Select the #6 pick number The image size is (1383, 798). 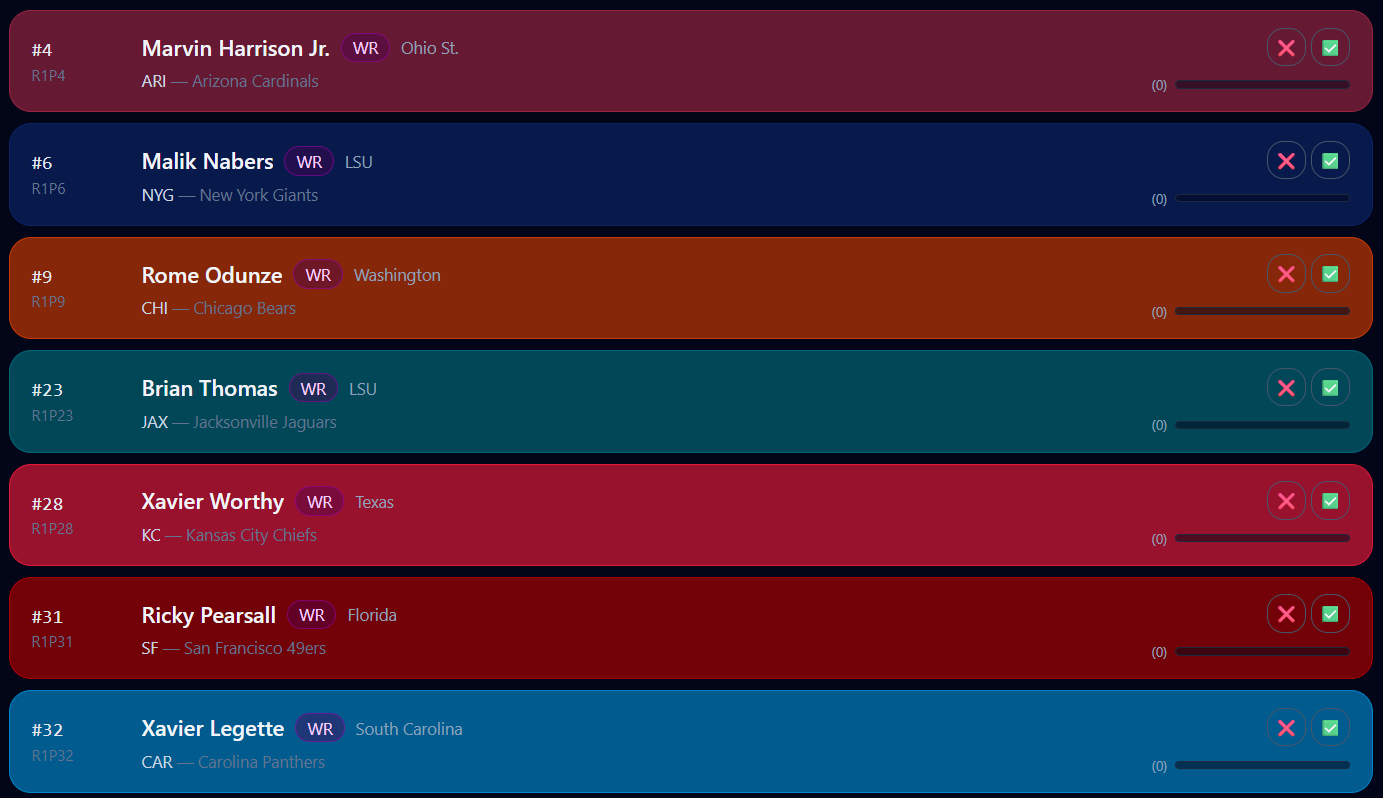(42, 163)
